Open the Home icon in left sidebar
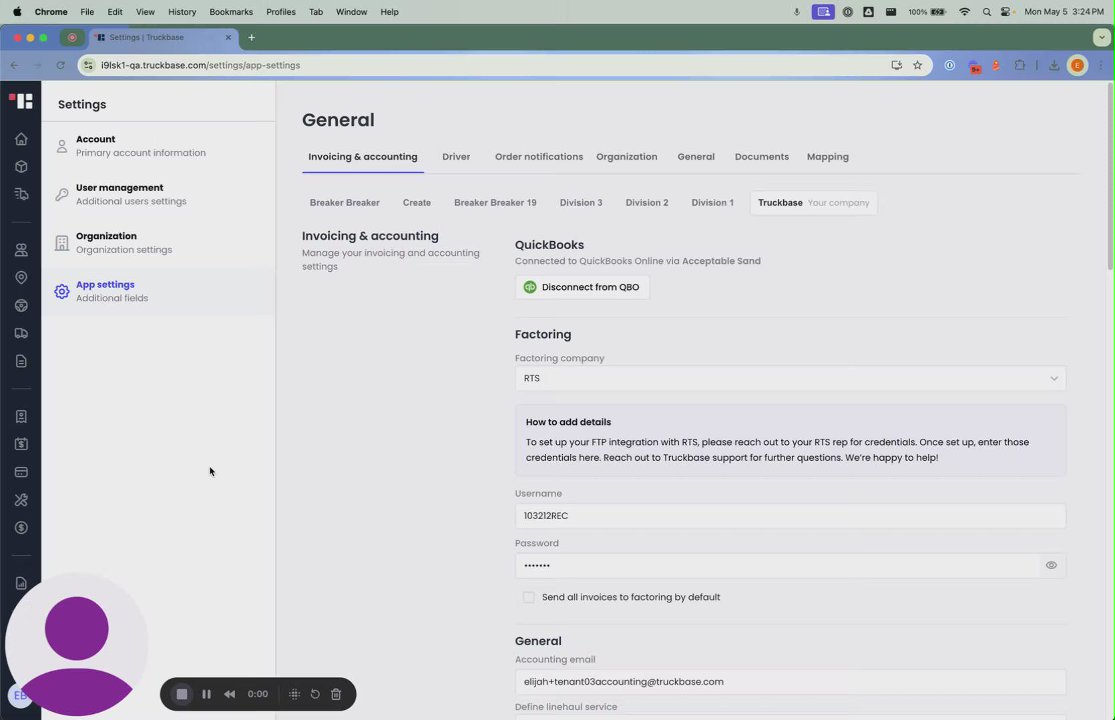 (x=21, y=139)
